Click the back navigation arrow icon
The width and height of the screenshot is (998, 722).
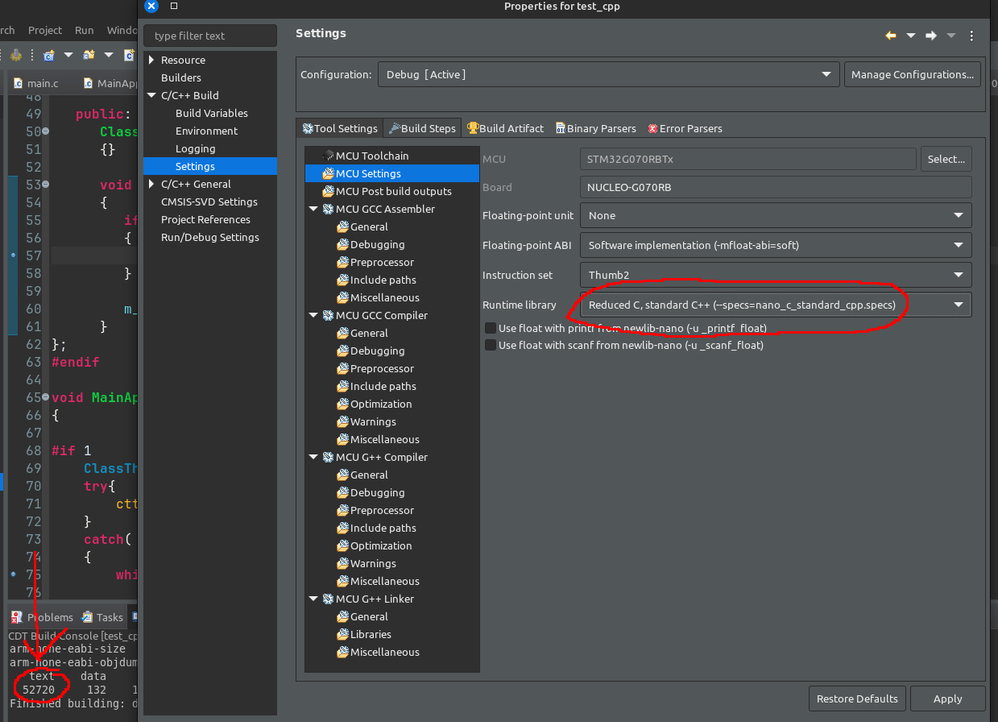click(891, 36)
